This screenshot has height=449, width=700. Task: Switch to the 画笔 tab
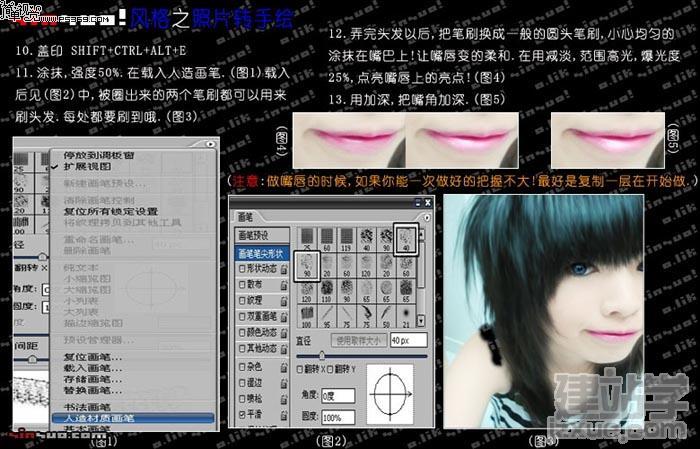246,217
